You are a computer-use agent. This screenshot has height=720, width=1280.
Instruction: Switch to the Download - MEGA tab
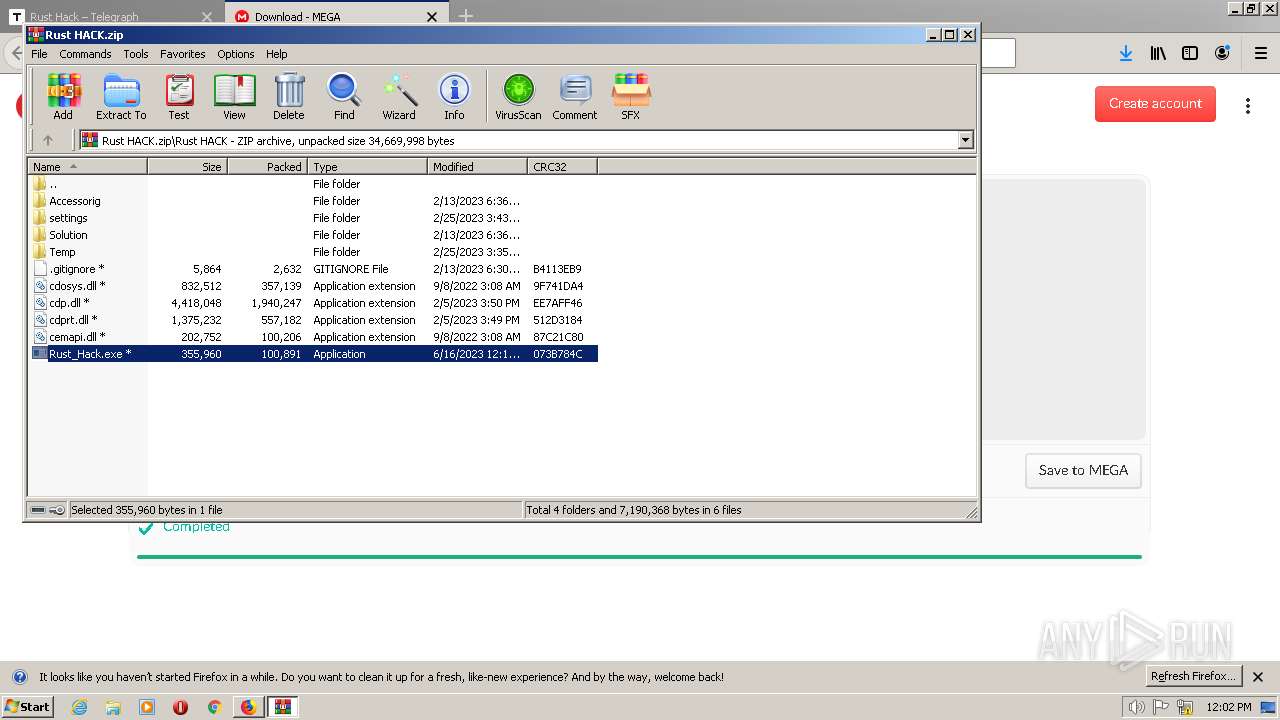(337, 16)
